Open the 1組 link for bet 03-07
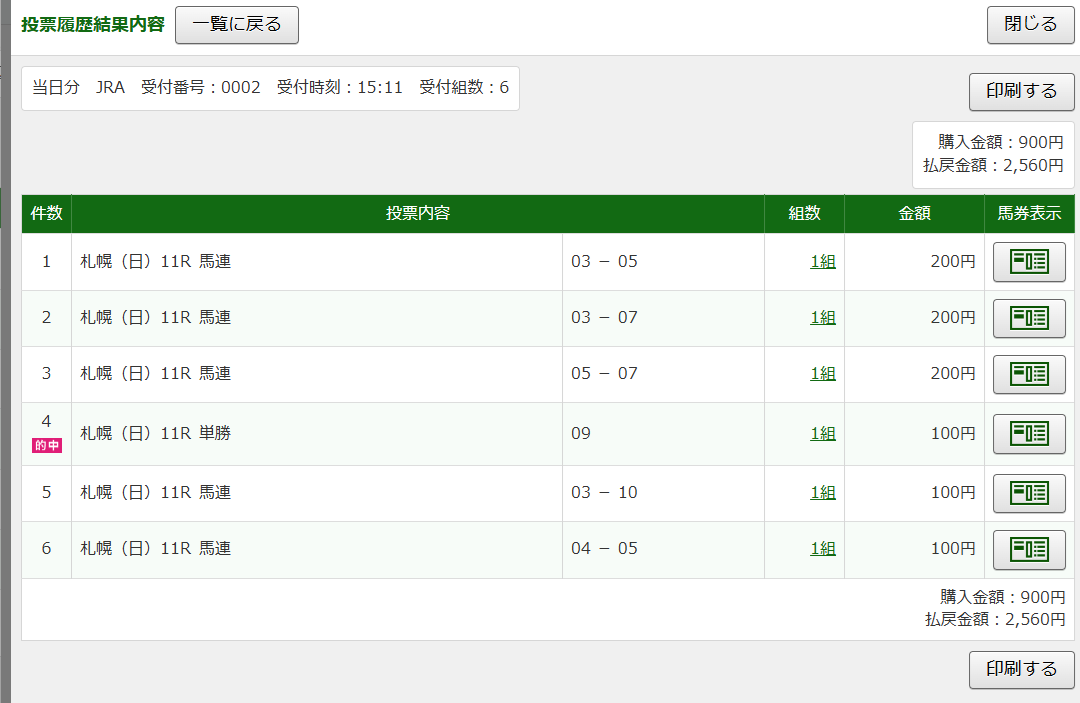 (822, 318)
